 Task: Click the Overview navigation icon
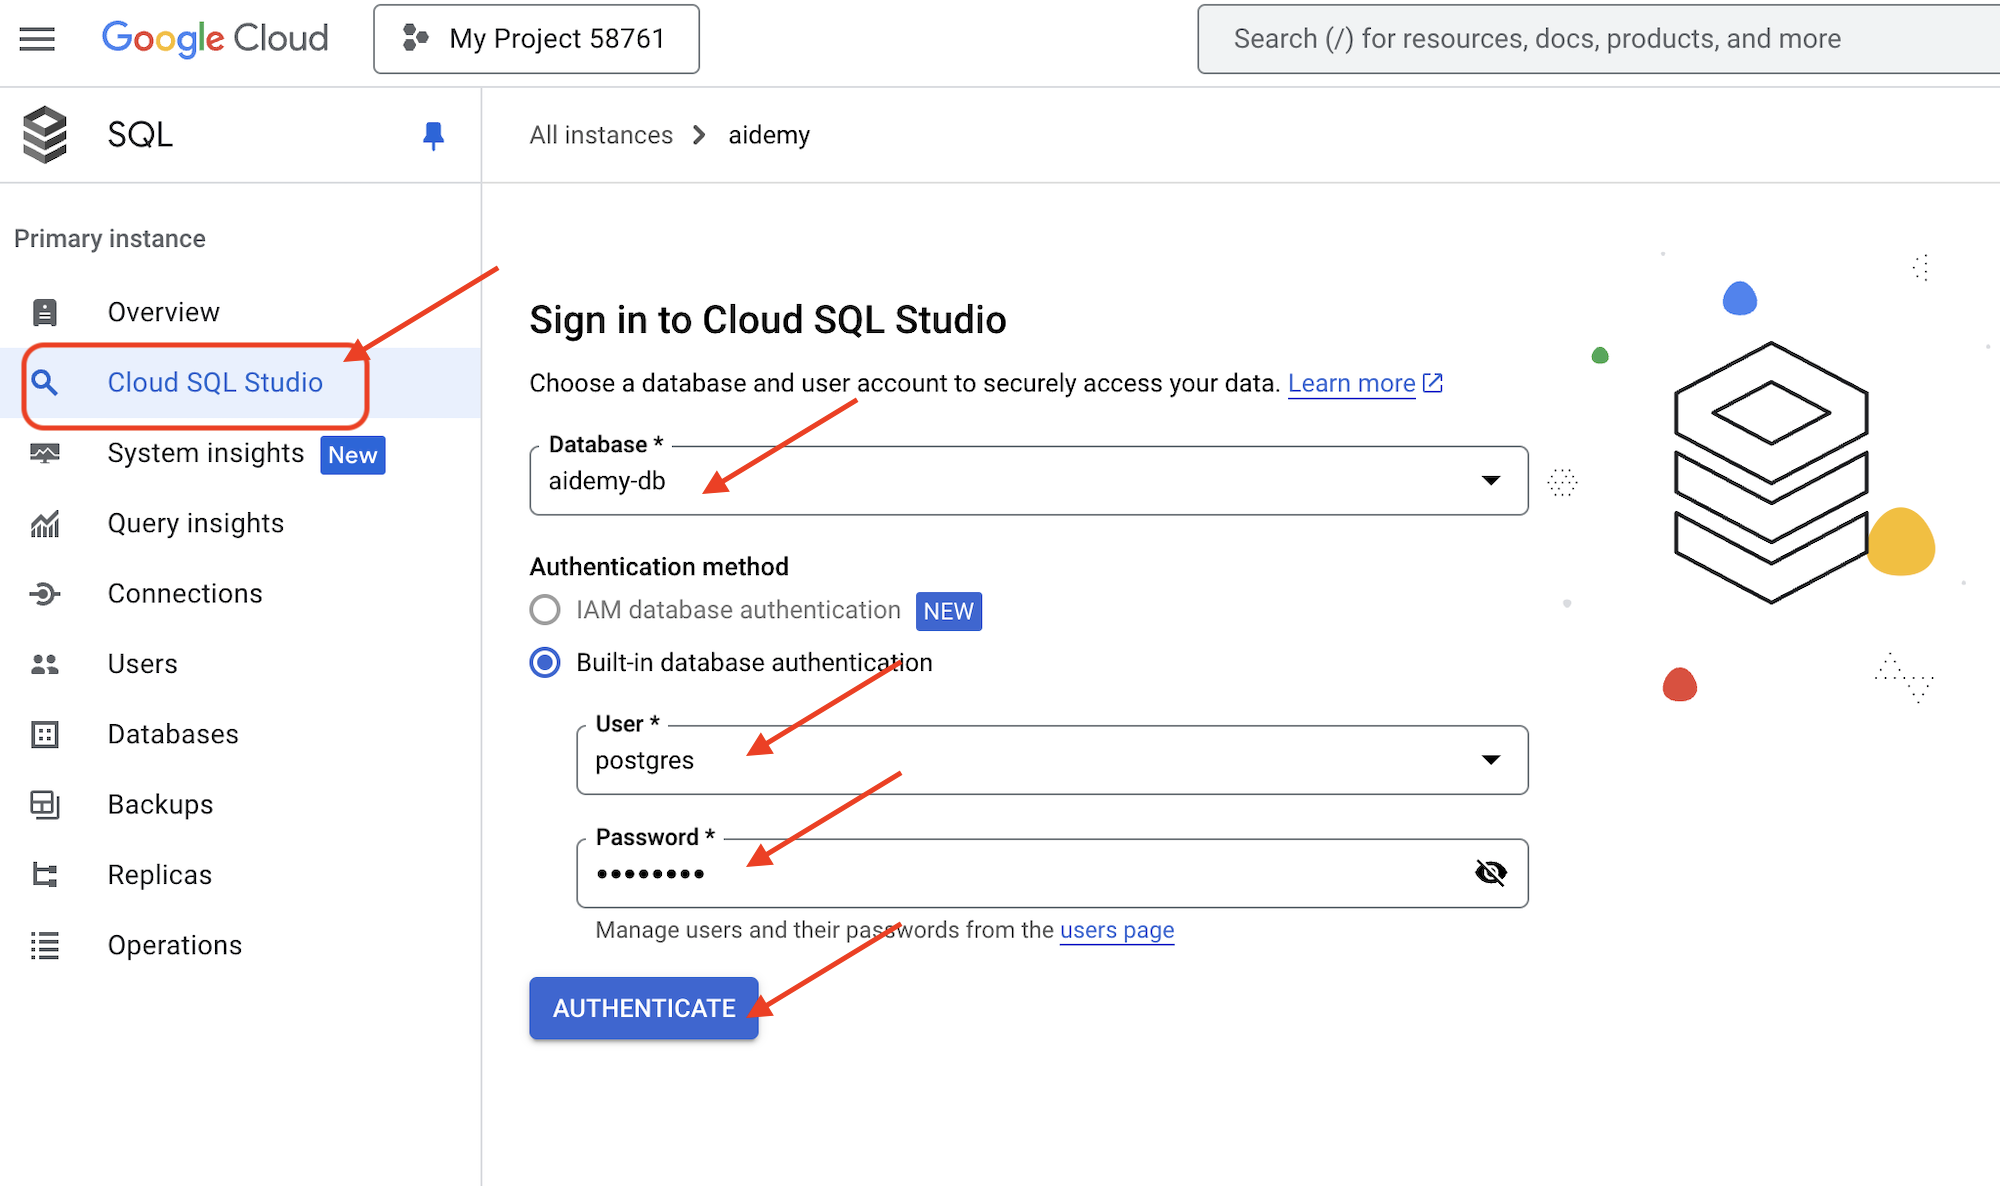[47, 313]
